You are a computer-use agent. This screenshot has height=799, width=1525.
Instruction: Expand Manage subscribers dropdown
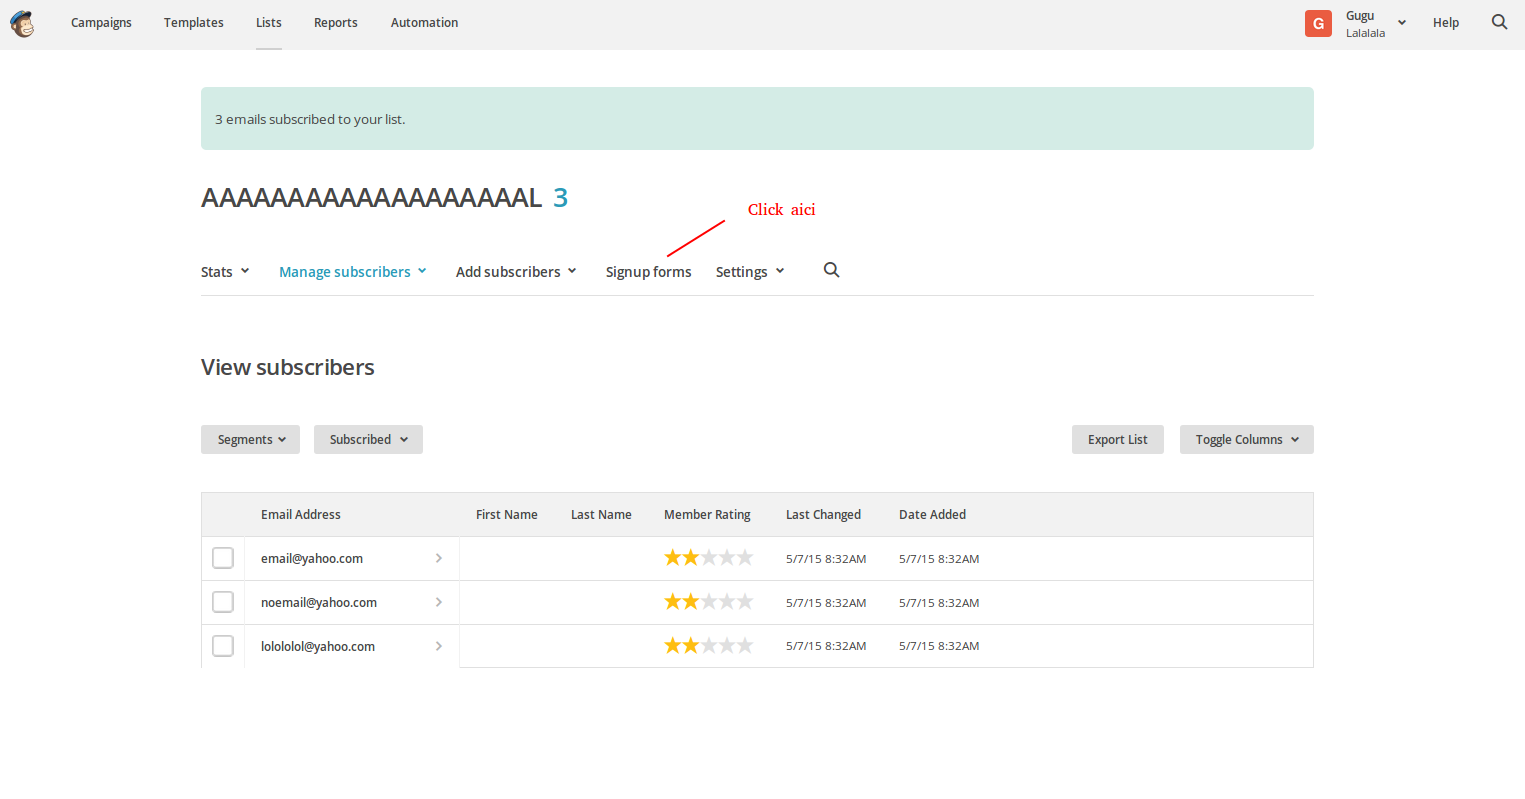[x=353, y=272]
